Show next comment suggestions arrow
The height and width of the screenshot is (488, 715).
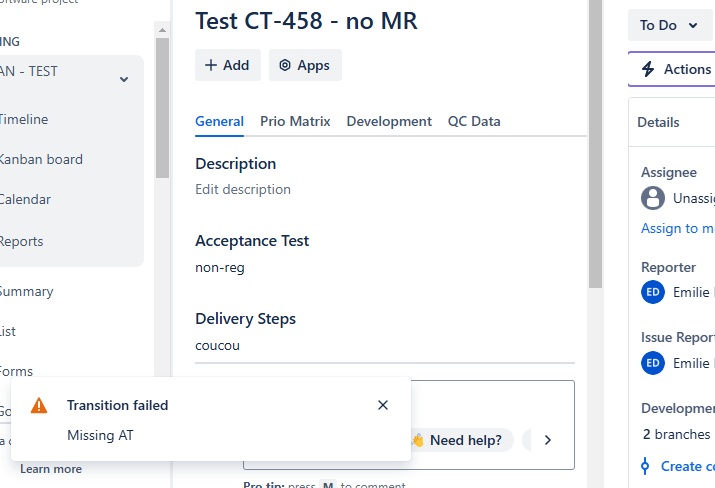(548, 440)
